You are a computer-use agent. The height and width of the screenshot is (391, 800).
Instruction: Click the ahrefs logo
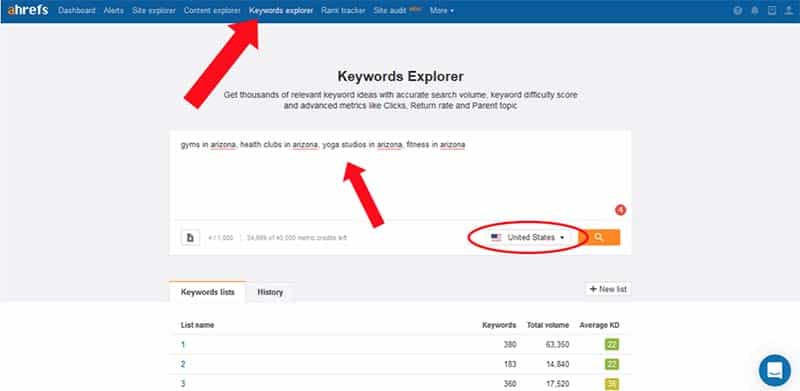coord(28,10)
